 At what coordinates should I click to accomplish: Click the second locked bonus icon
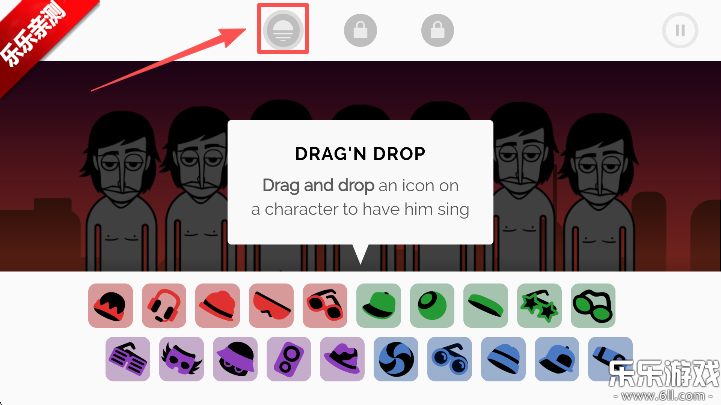coord(360,30)
